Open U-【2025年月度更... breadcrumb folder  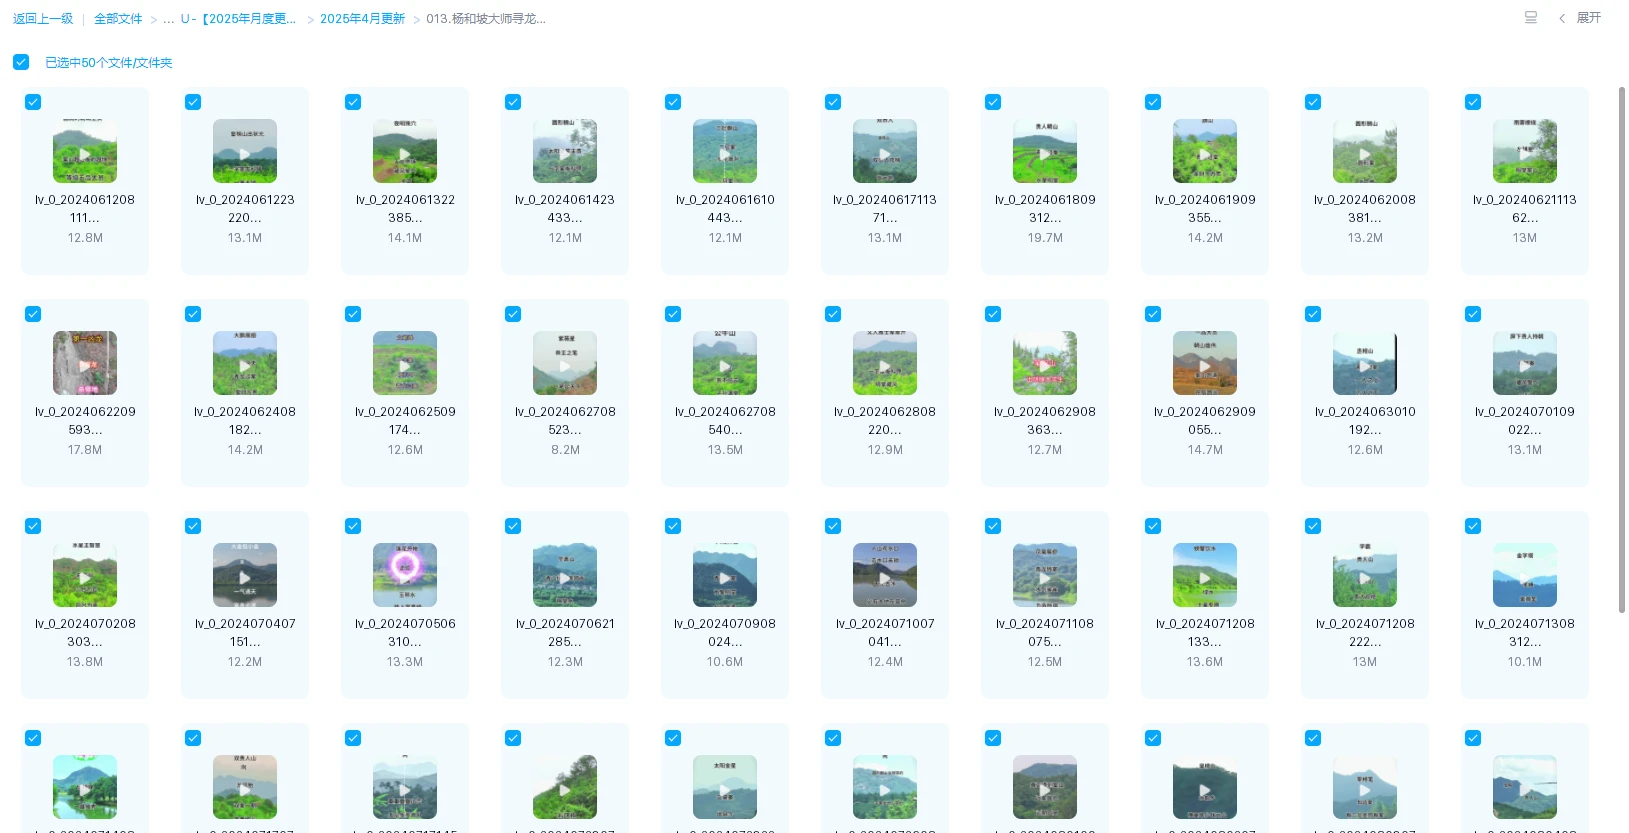(238, 19)
